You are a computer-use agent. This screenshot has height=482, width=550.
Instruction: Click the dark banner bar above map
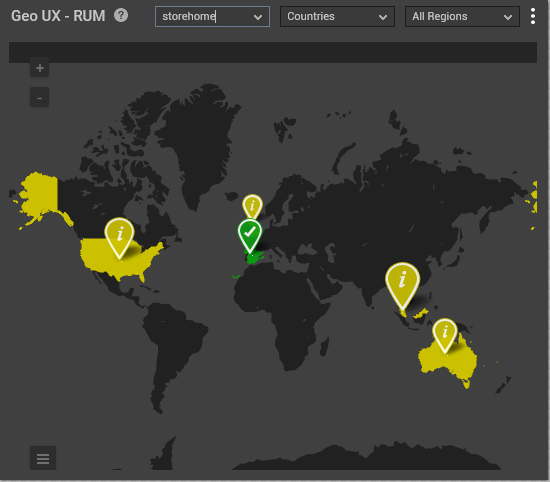point(273,52)
